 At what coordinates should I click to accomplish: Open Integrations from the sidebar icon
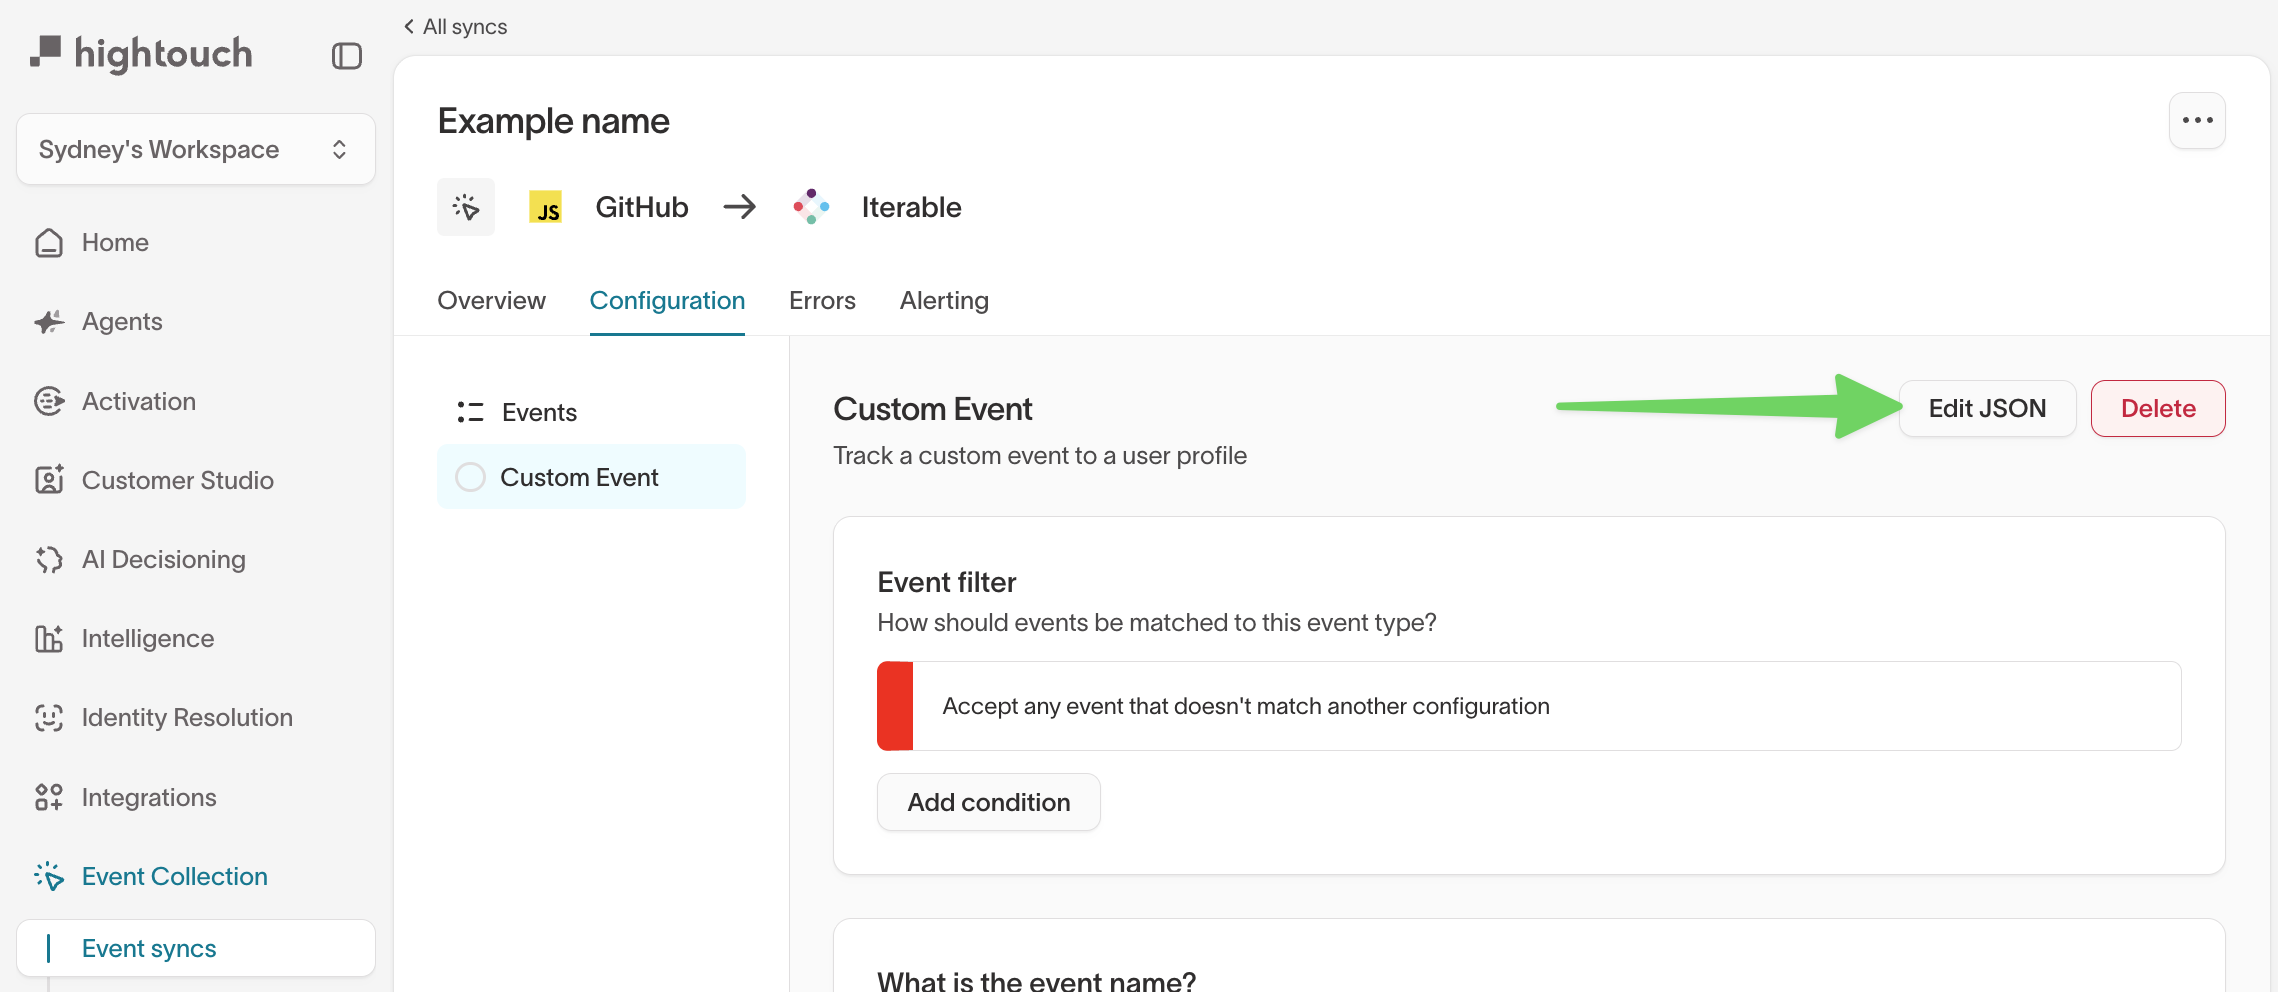[x=49, y=797]
